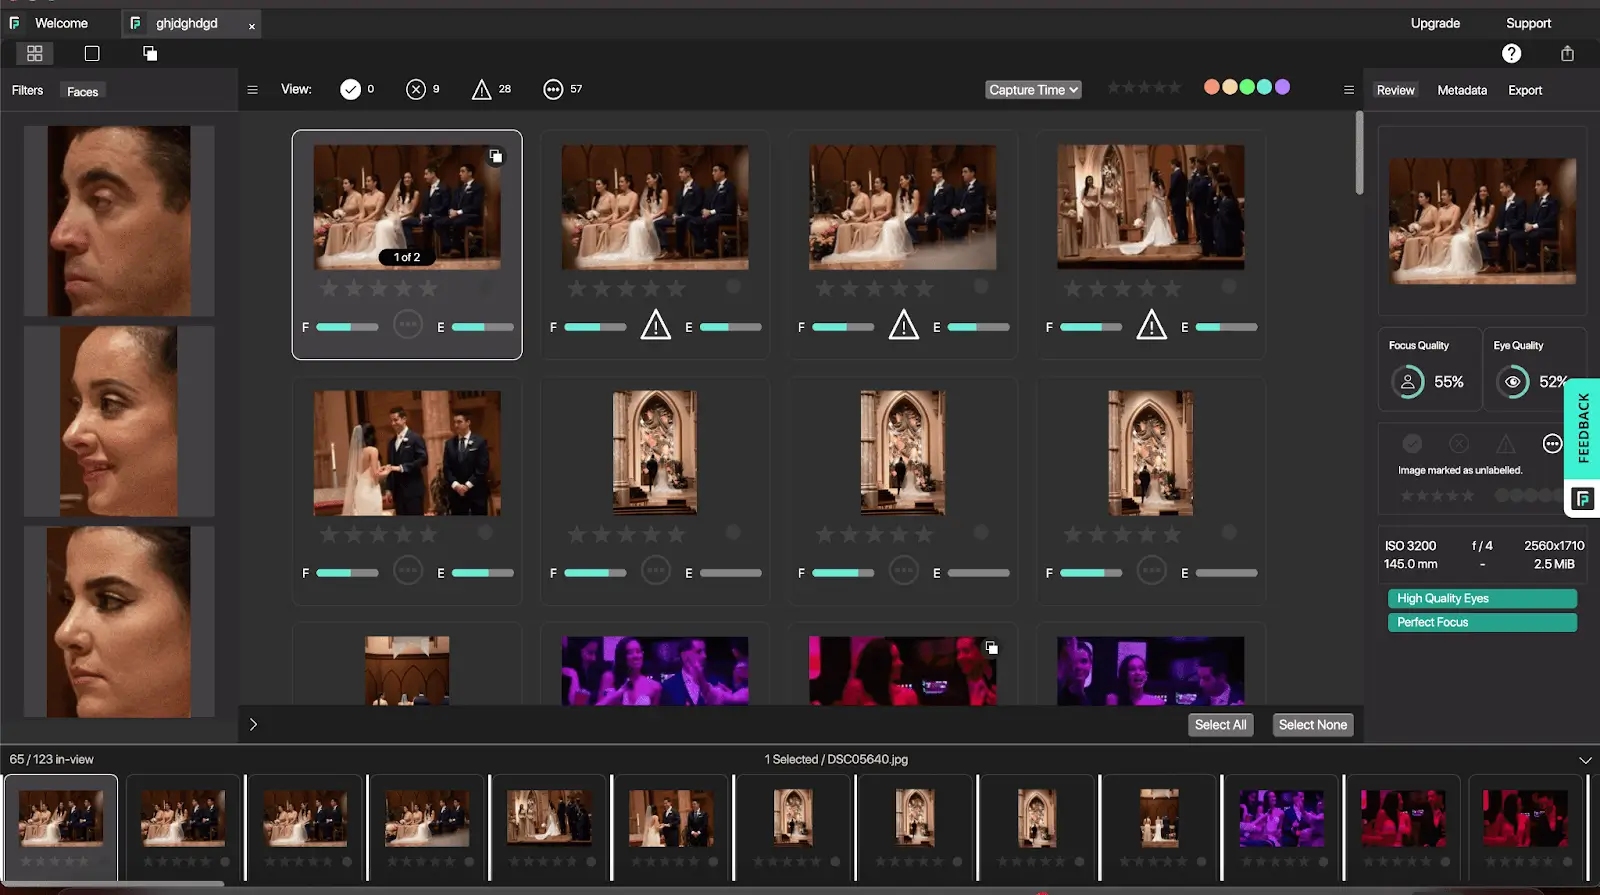The image size is (1600, 895).
Task: Toggle warning triangle view filter
Action: click(481, 90)
